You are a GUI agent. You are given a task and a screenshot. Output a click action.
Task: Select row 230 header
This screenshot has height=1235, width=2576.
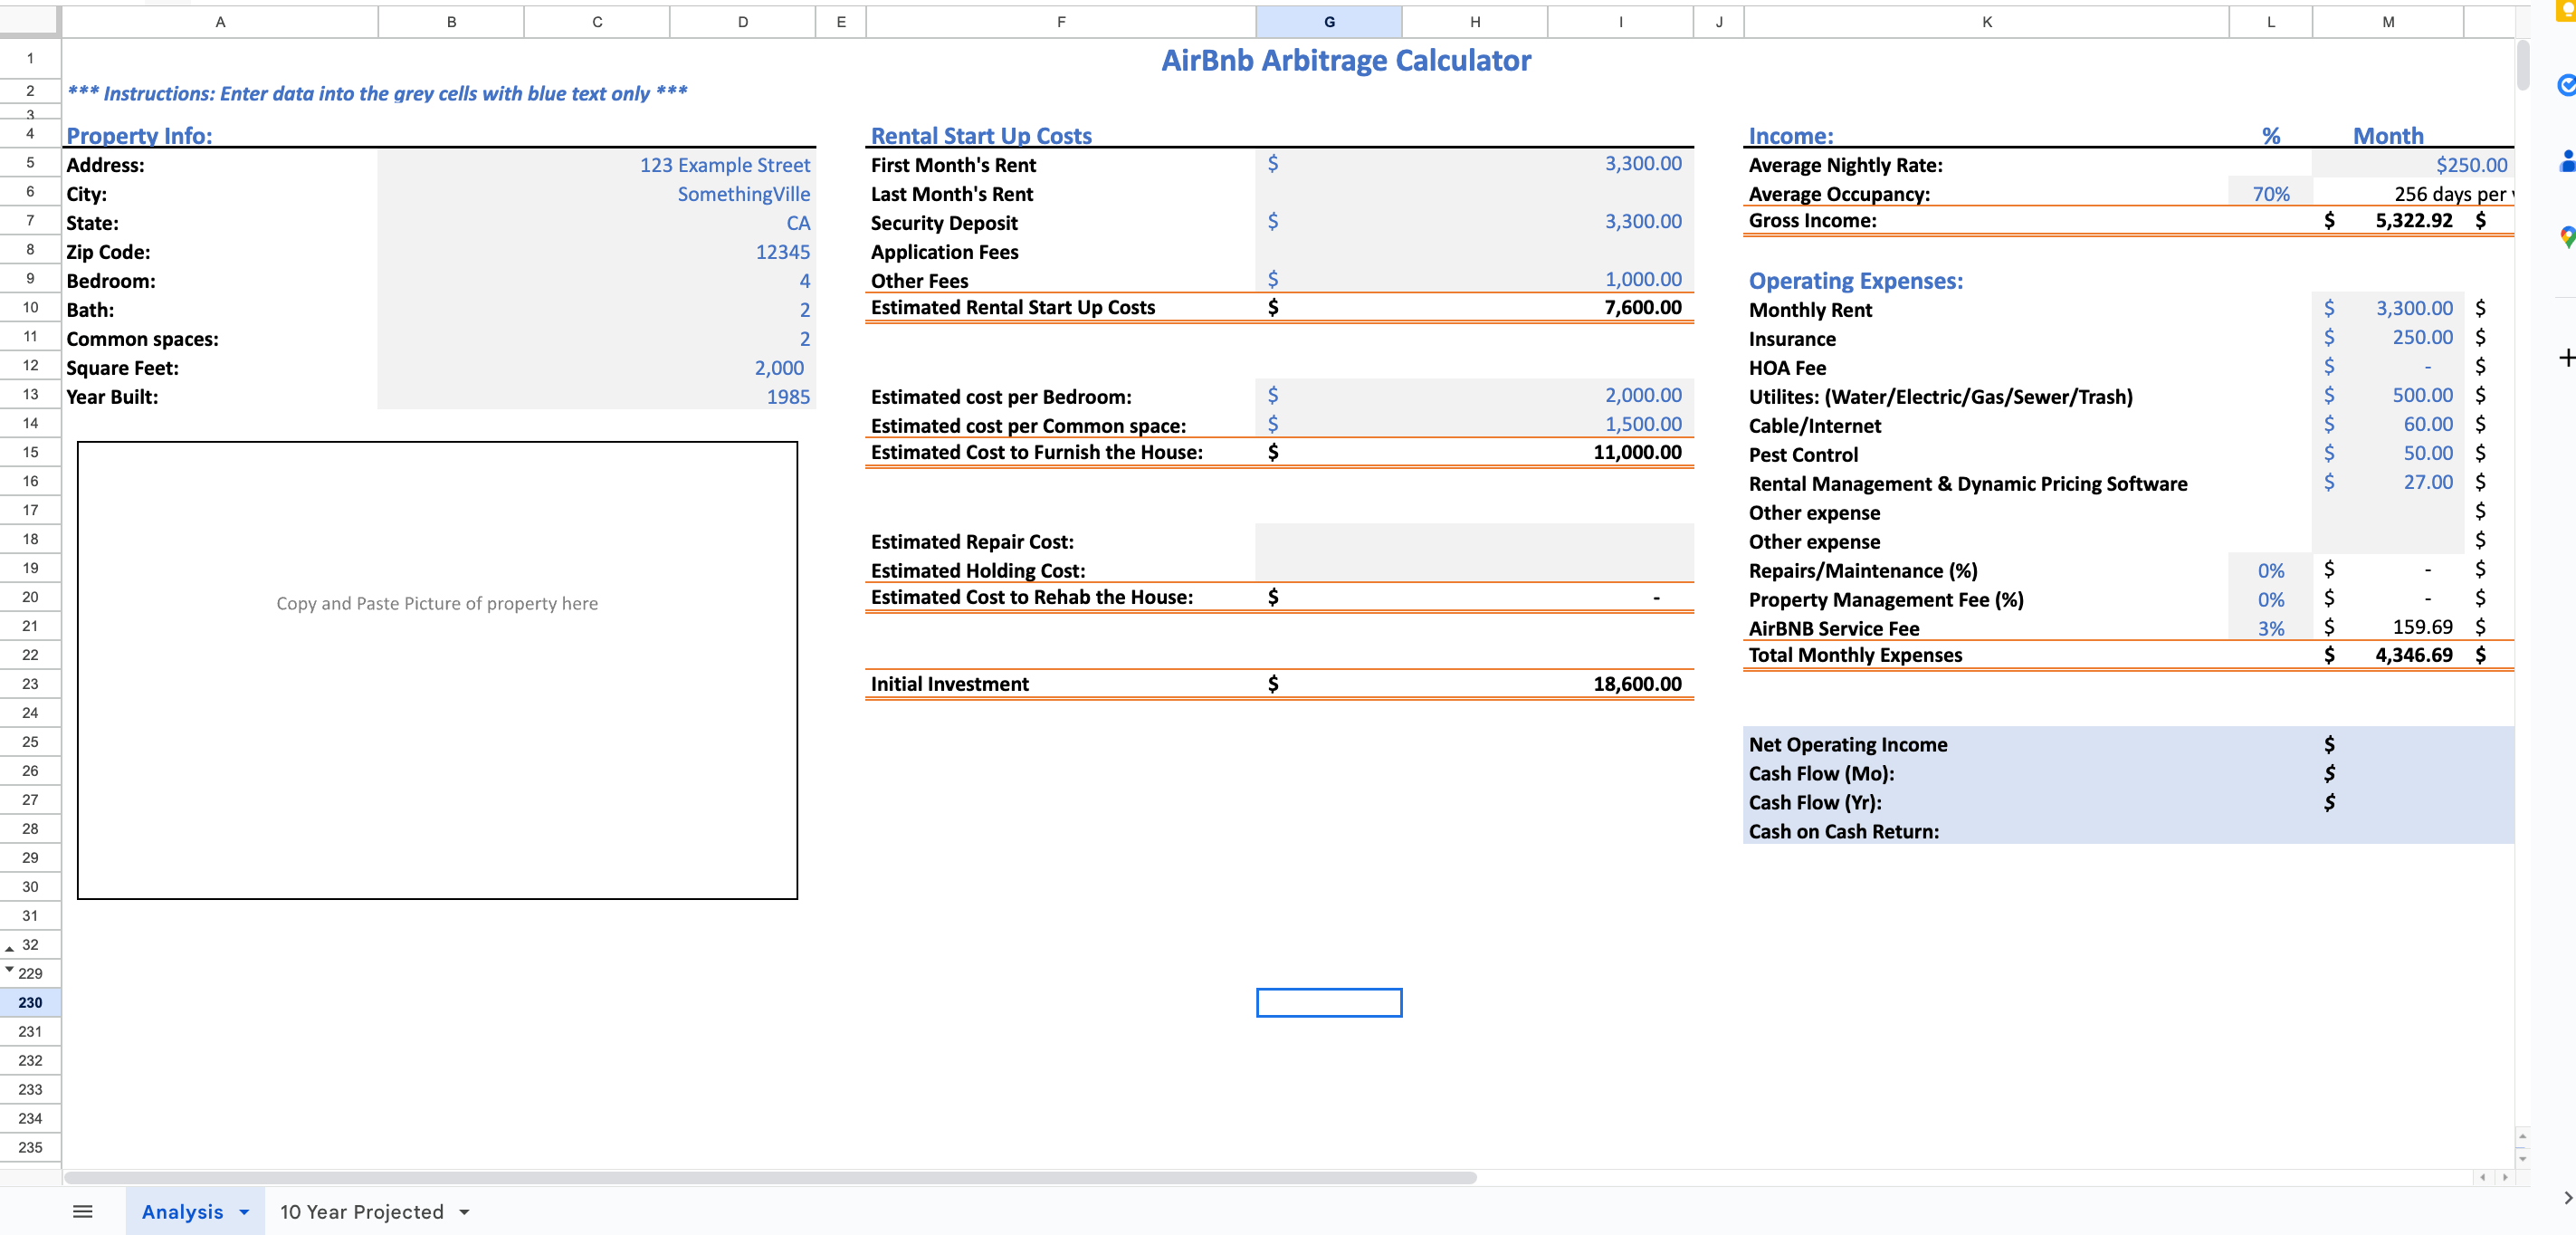pos(30,1002)
